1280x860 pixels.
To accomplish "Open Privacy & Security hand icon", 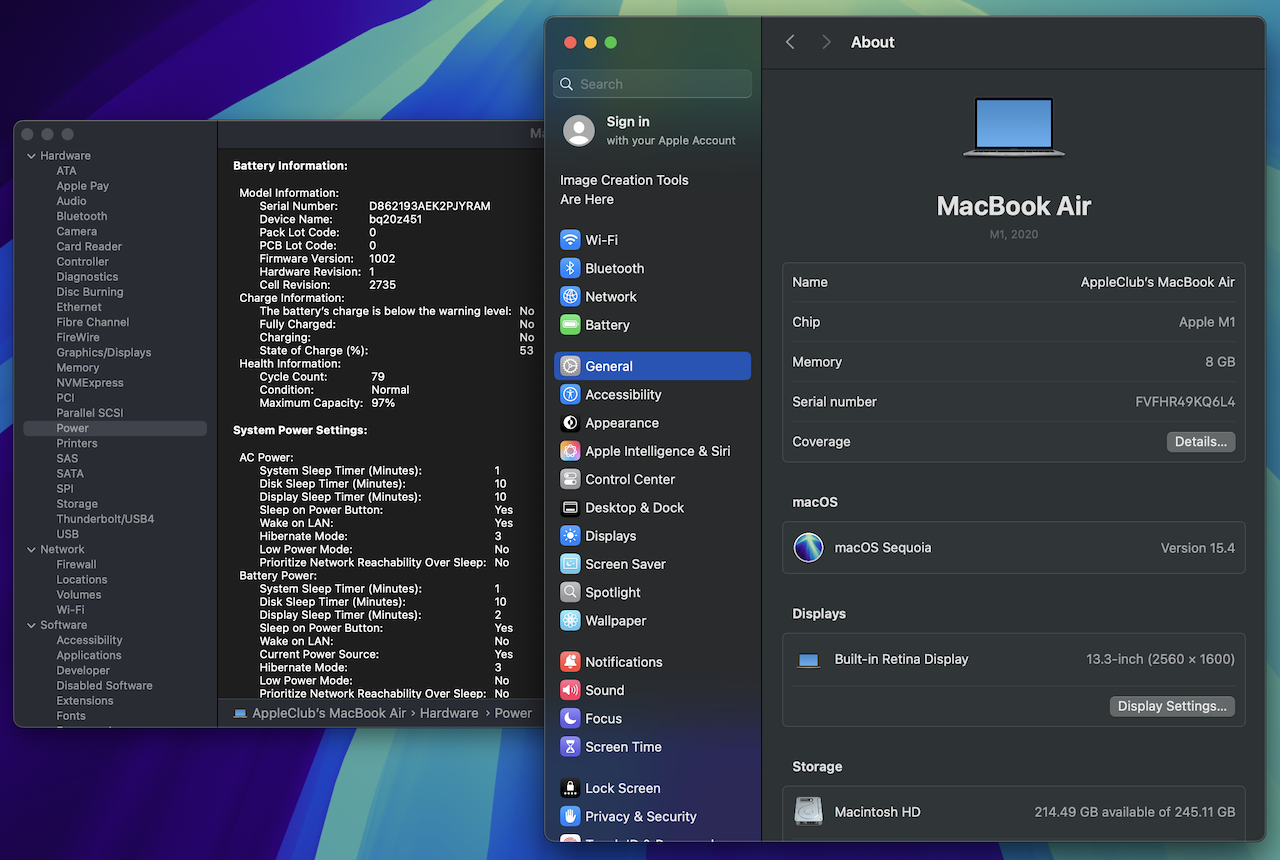I will click(x=570, y=816).
